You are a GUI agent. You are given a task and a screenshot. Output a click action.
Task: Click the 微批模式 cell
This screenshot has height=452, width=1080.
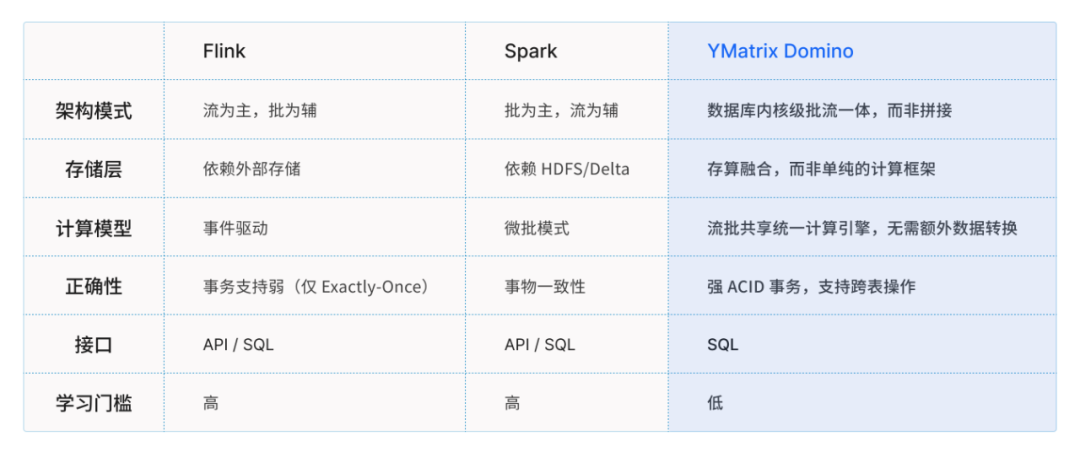pyautogui.click(x=537, y=228)
